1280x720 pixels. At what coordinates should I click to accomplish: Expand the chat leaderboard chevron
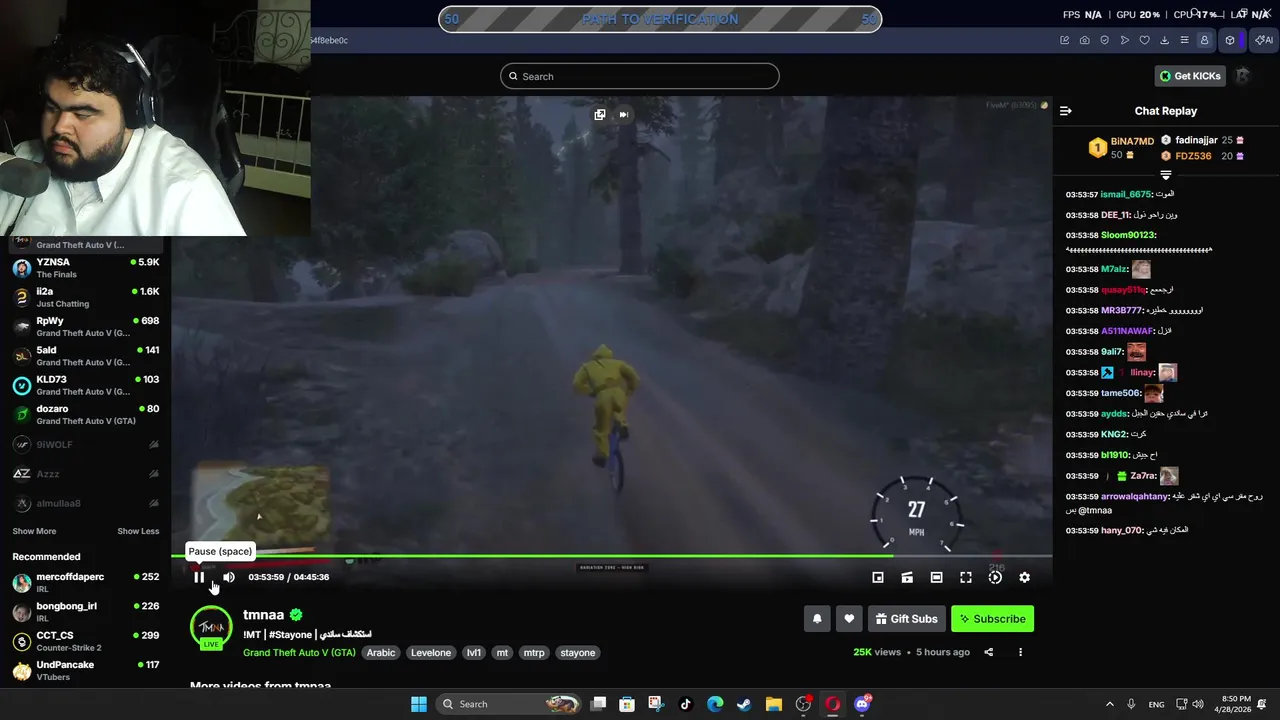coord(1165,175)
